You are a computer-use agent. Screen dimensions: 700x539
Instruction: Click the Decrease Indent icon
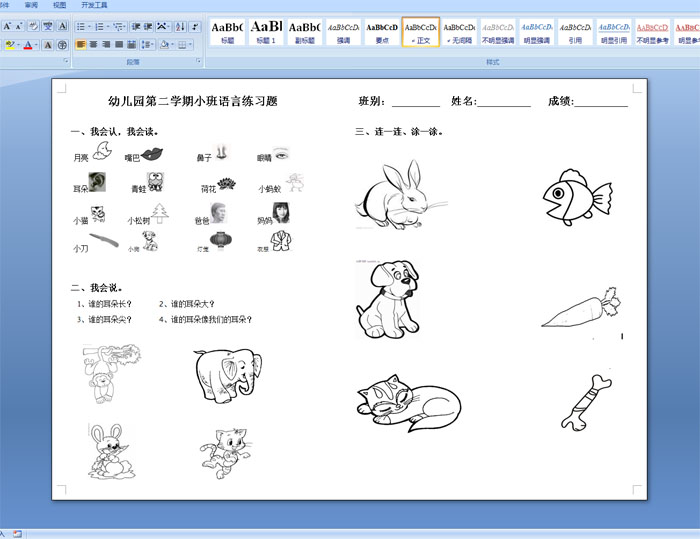(136, 27)
